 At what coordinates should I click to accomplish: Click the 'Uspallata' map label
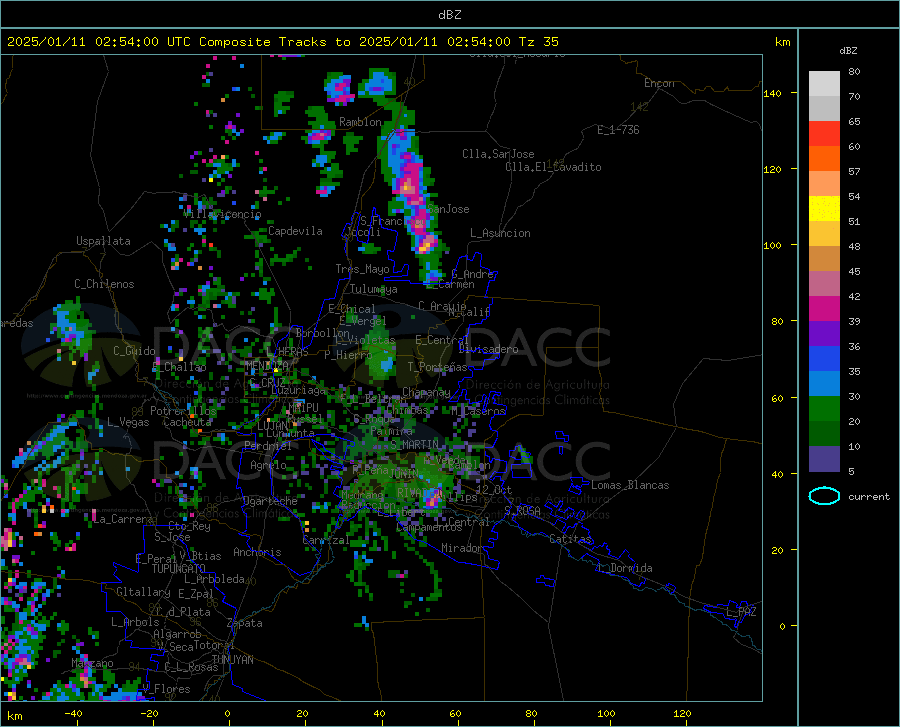coord(103,241)
